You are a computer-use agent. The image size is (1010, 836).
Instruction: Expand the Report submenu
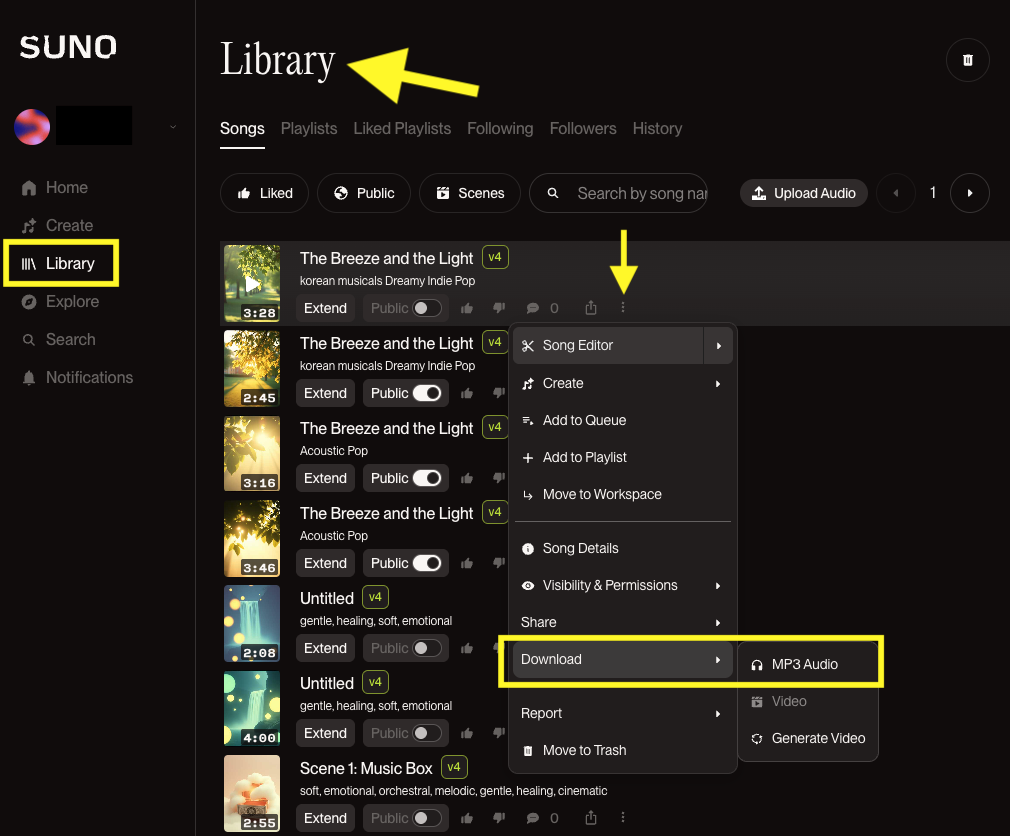pyautogui.click(x=622, y=714)
